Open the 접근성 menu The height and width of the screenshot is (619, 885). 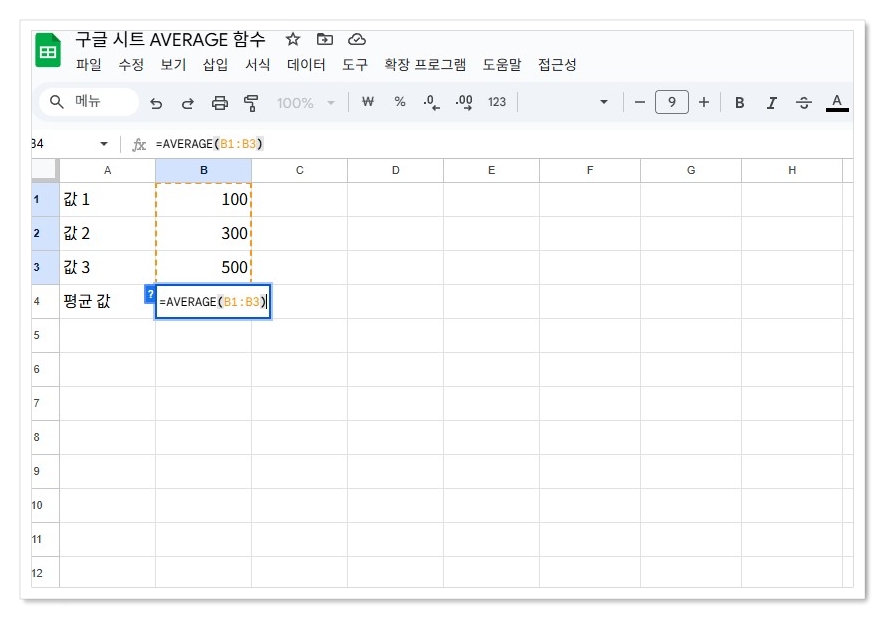(557, 64)
